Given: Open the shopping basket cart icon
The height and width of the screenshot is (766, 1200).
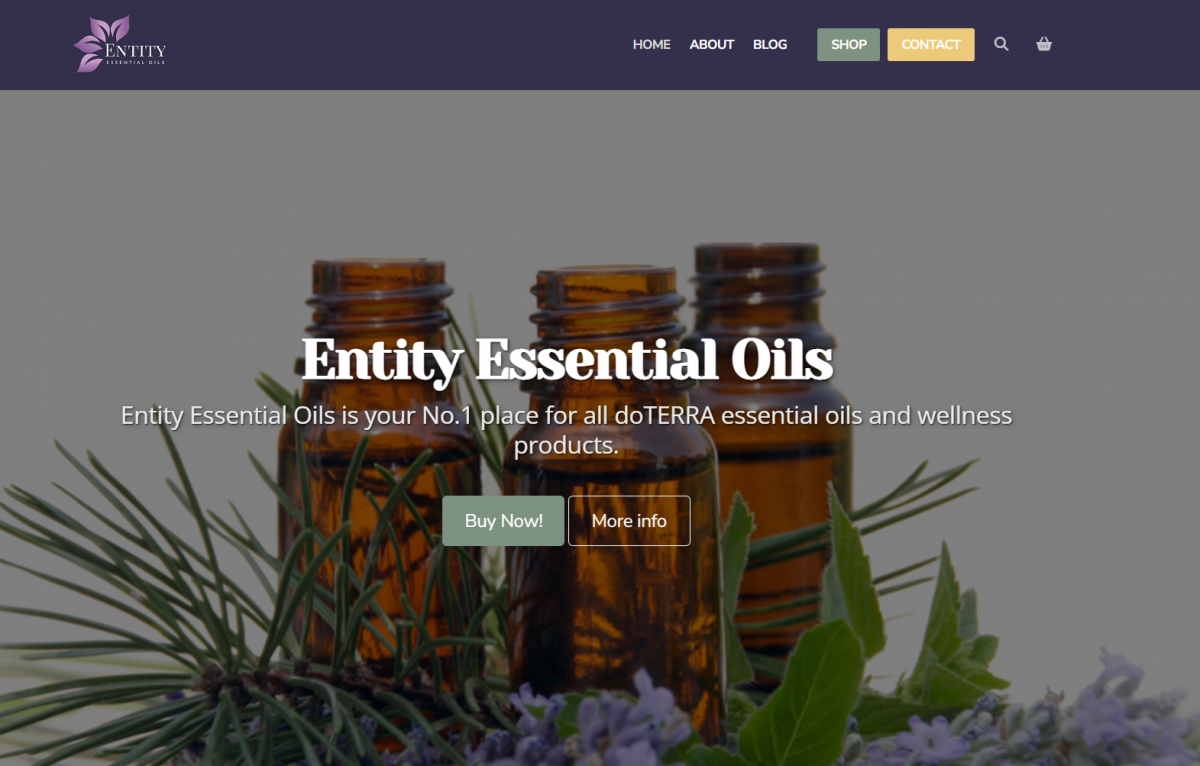Looking at the screenshot, I should click(x=1044, y=44).
